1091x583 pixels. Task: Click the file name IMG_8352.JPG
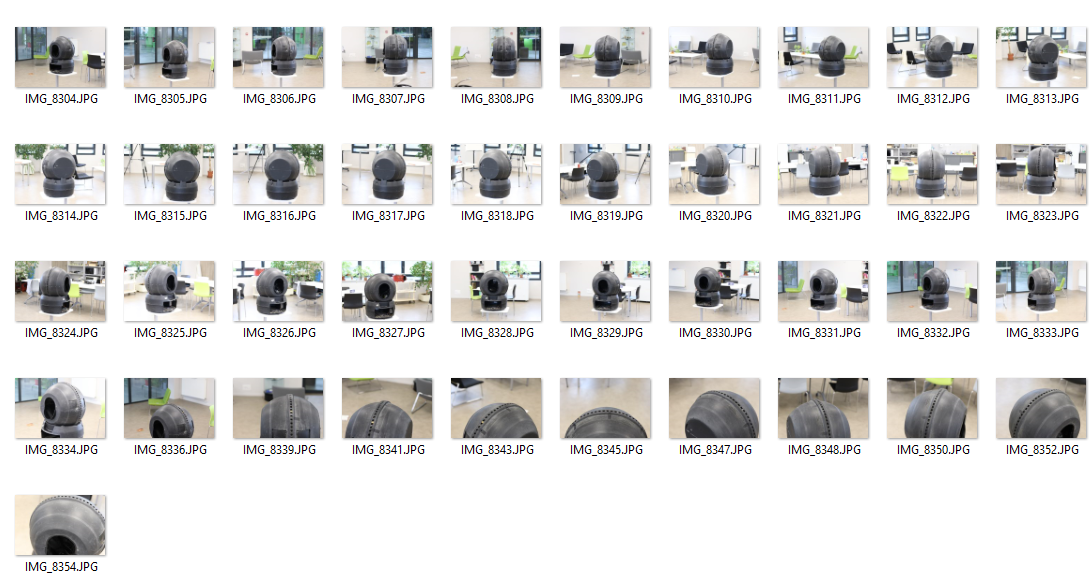[x=1042, y=449]
